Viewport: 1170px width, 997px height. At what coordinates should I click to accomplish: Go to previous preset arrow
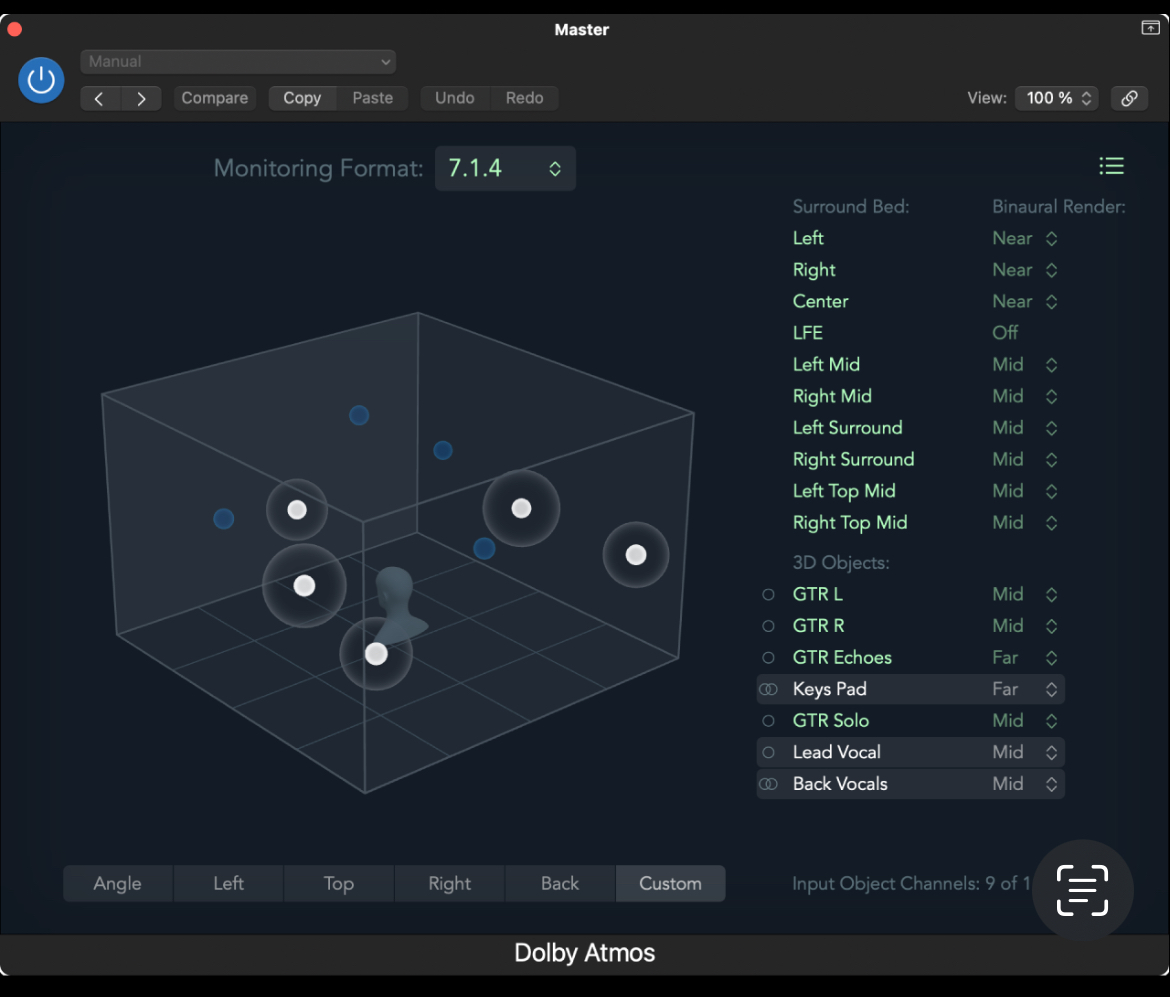tap(100, 99)
